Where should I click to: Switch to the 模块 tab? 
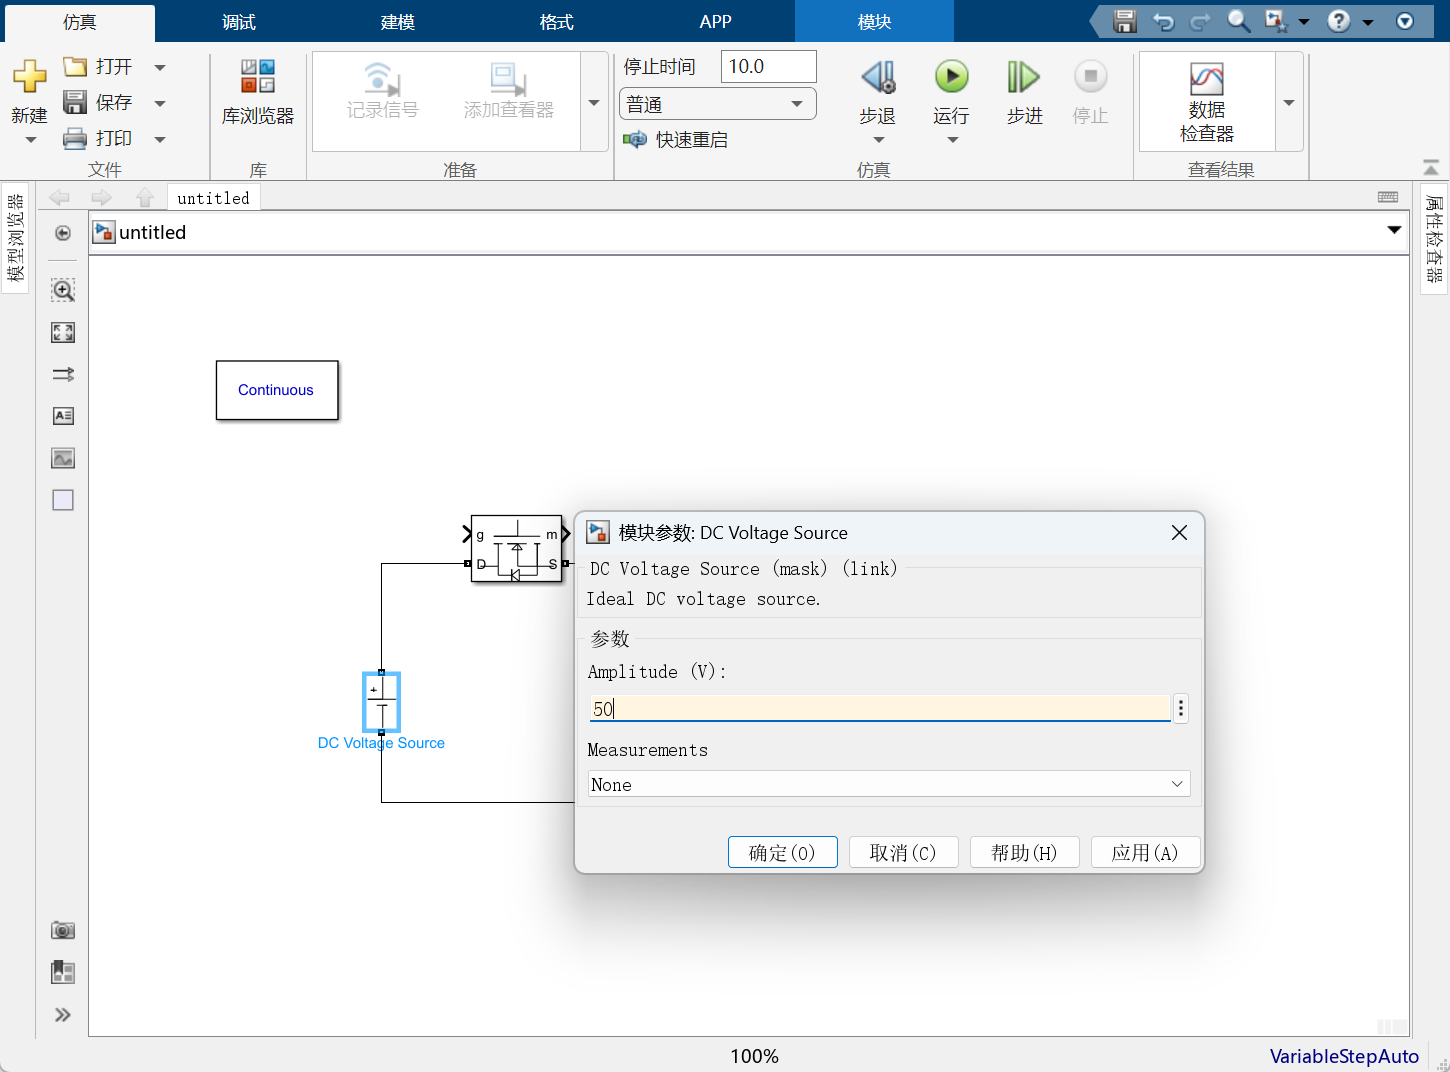click(x=874, y=22)
